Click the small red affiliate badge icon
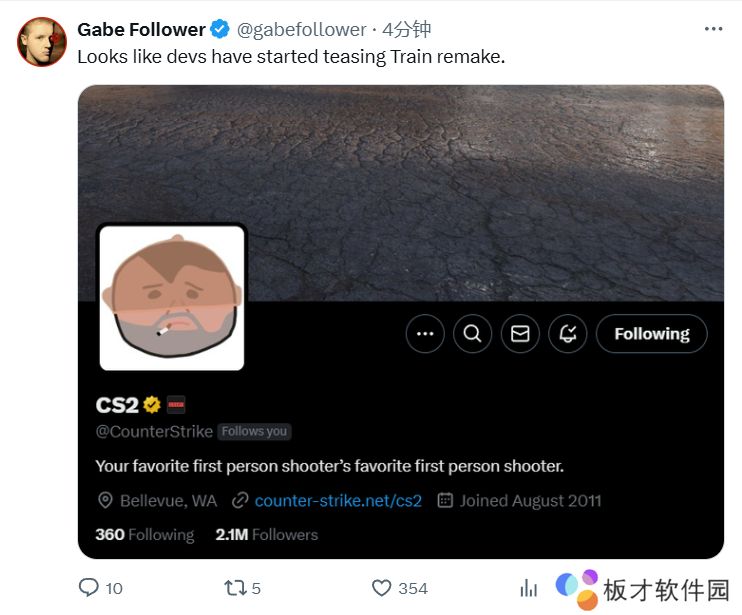The width and height of the screenshot is (742, 615). click(176, 405)
